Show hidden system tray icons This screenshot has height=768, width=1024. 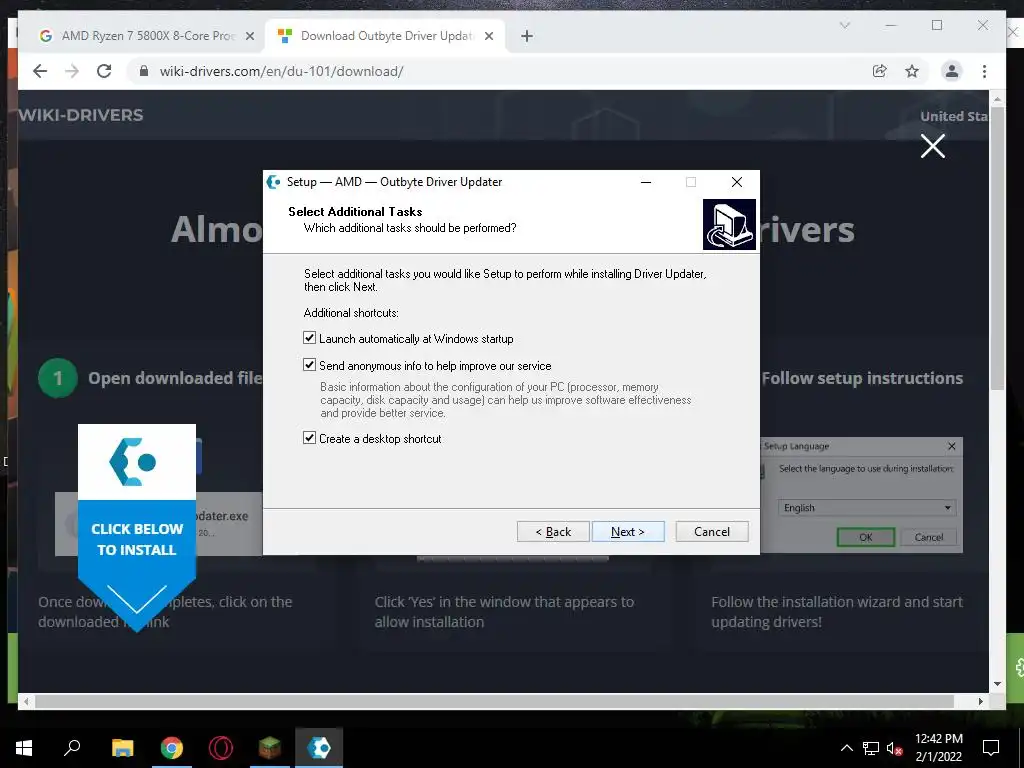[846, 748]
